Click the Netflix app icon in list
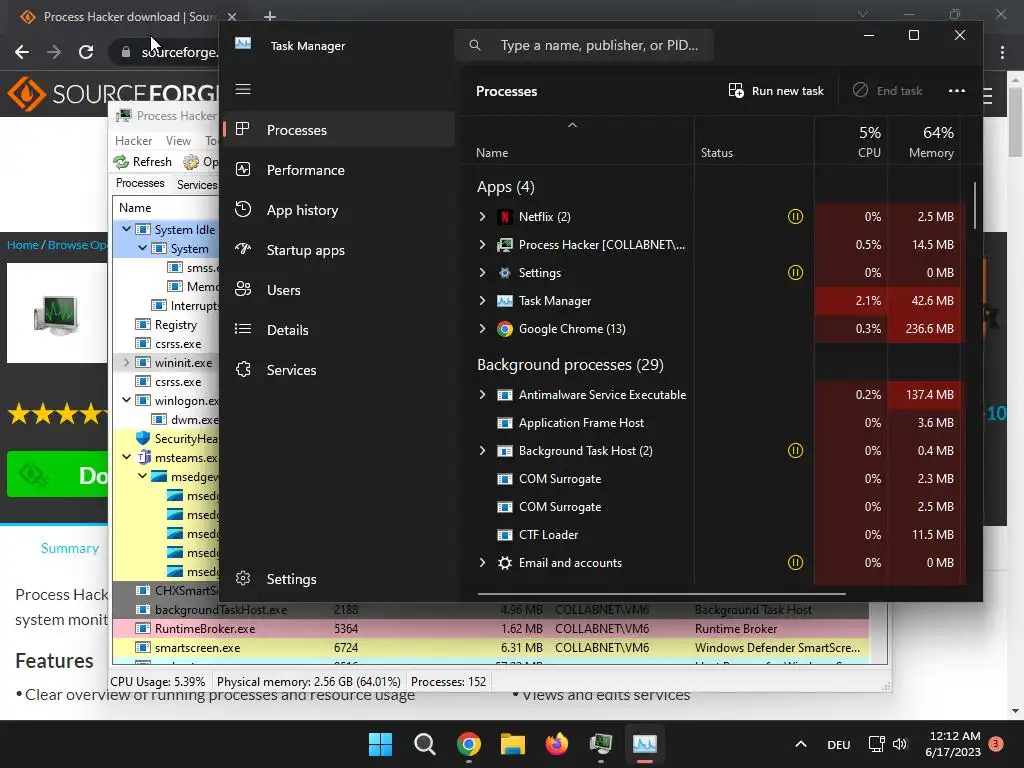Image resolution: width=1024 pixels, height=768 pixels. (x=504, y=216)
